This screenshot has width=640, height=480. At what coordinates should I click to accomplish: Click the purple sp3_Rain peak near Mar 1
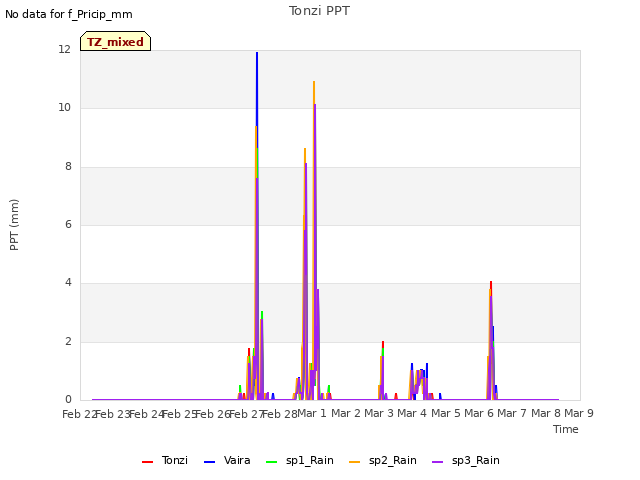click(x=315, y=105)
